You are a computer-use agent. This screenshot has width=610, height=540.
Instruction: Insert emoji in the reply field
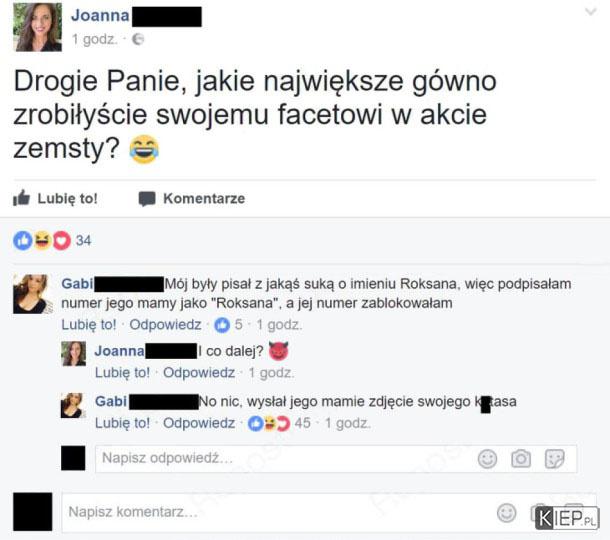click(487, 459)
